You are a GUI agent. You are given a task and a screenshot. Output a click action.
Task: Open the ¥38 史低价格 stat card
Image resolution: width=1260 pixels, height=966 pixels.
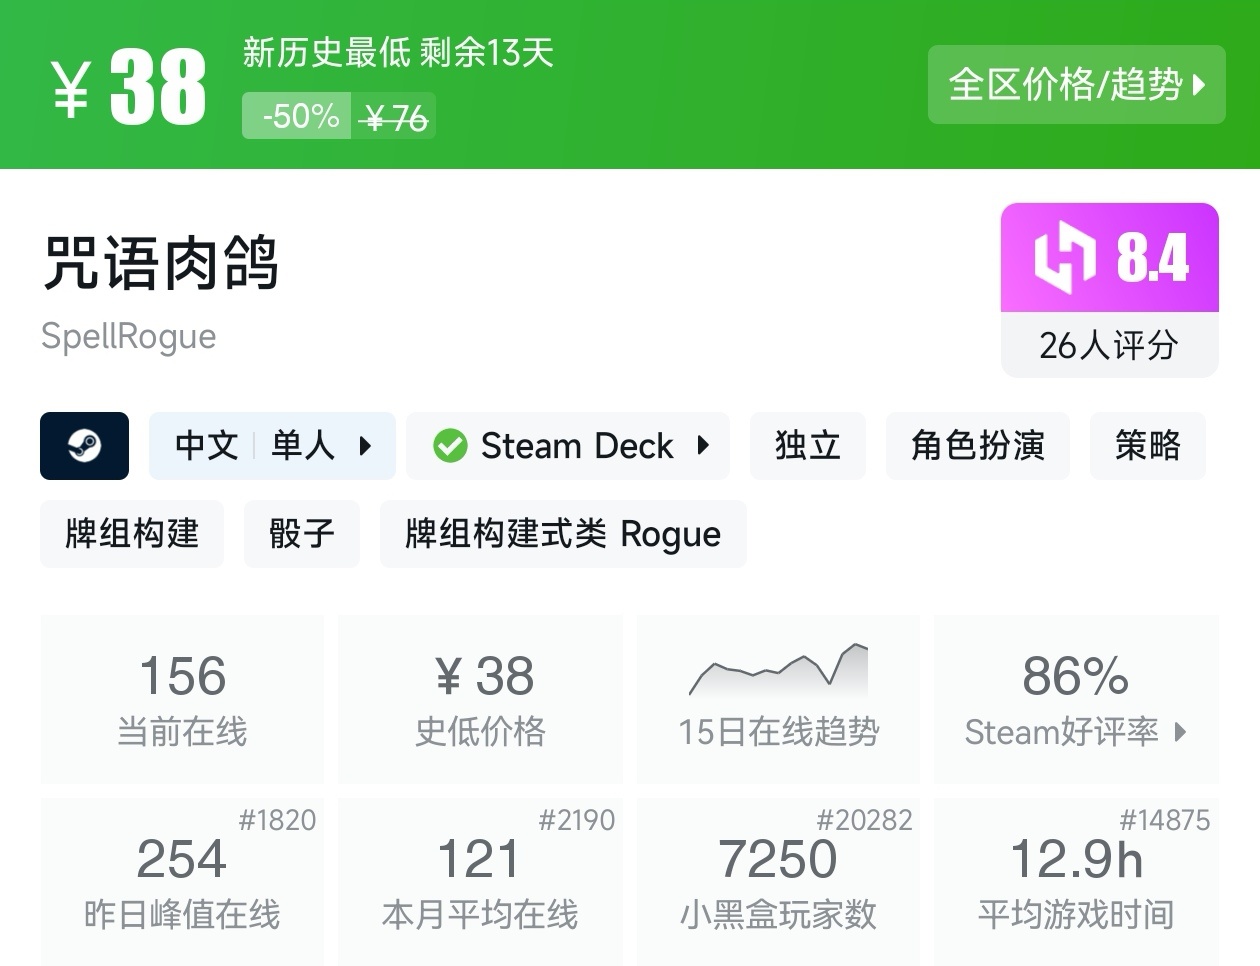coord(480,699)
